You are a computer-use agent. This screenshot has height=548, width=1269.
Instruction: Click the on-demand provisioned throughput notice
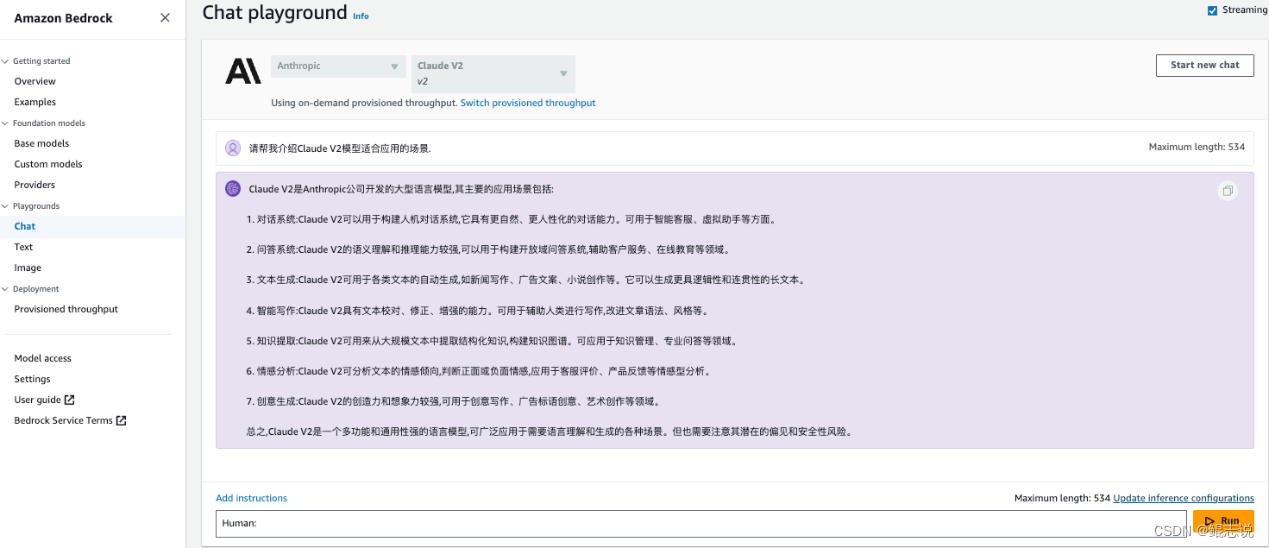[x=364, y=103]
